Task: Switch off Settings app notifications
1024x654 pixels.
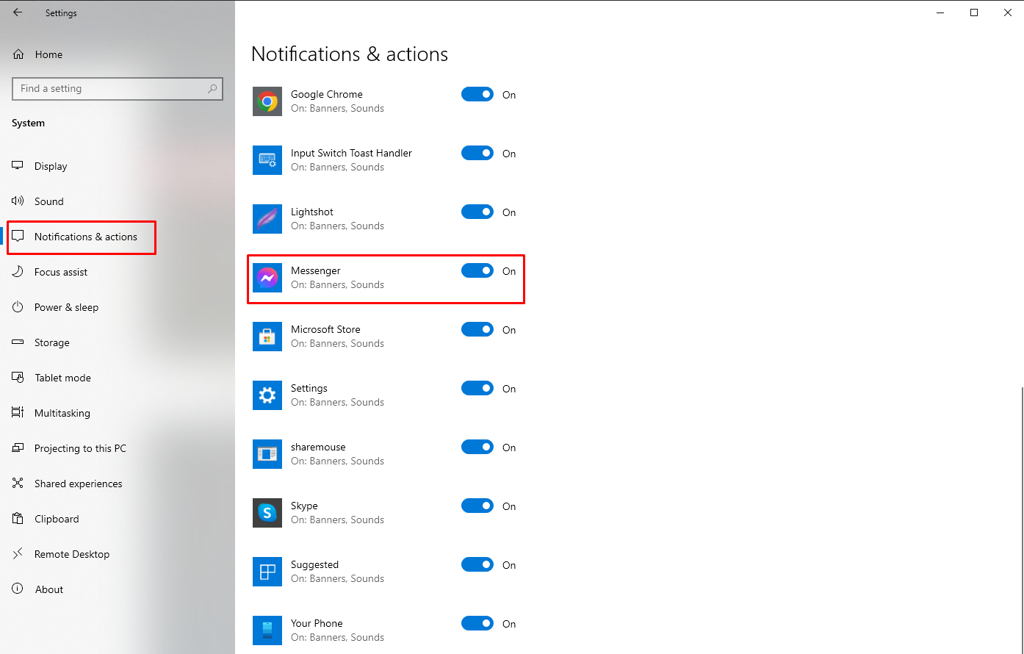Action: pyautogui.click(x=477, y=388)
